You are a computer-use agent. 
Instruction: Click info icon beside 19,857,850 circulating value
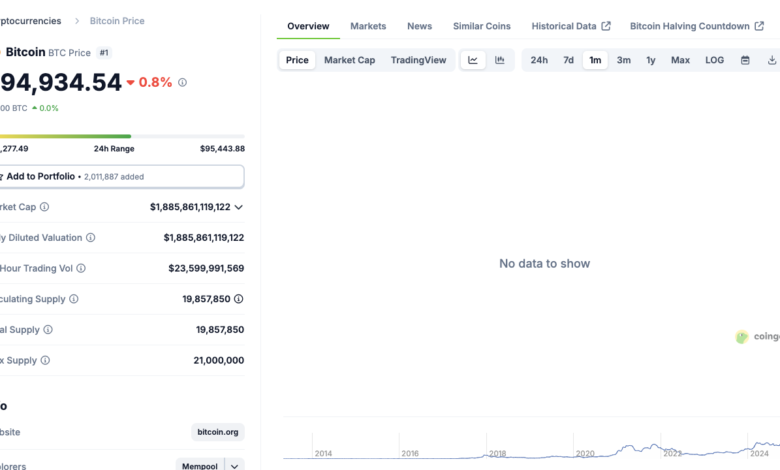point(239,299)
